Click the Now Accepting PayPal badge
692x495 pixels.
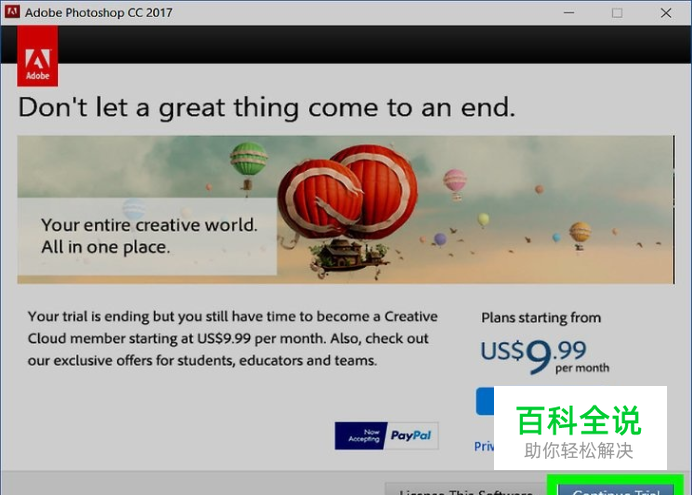click(387, 435)
